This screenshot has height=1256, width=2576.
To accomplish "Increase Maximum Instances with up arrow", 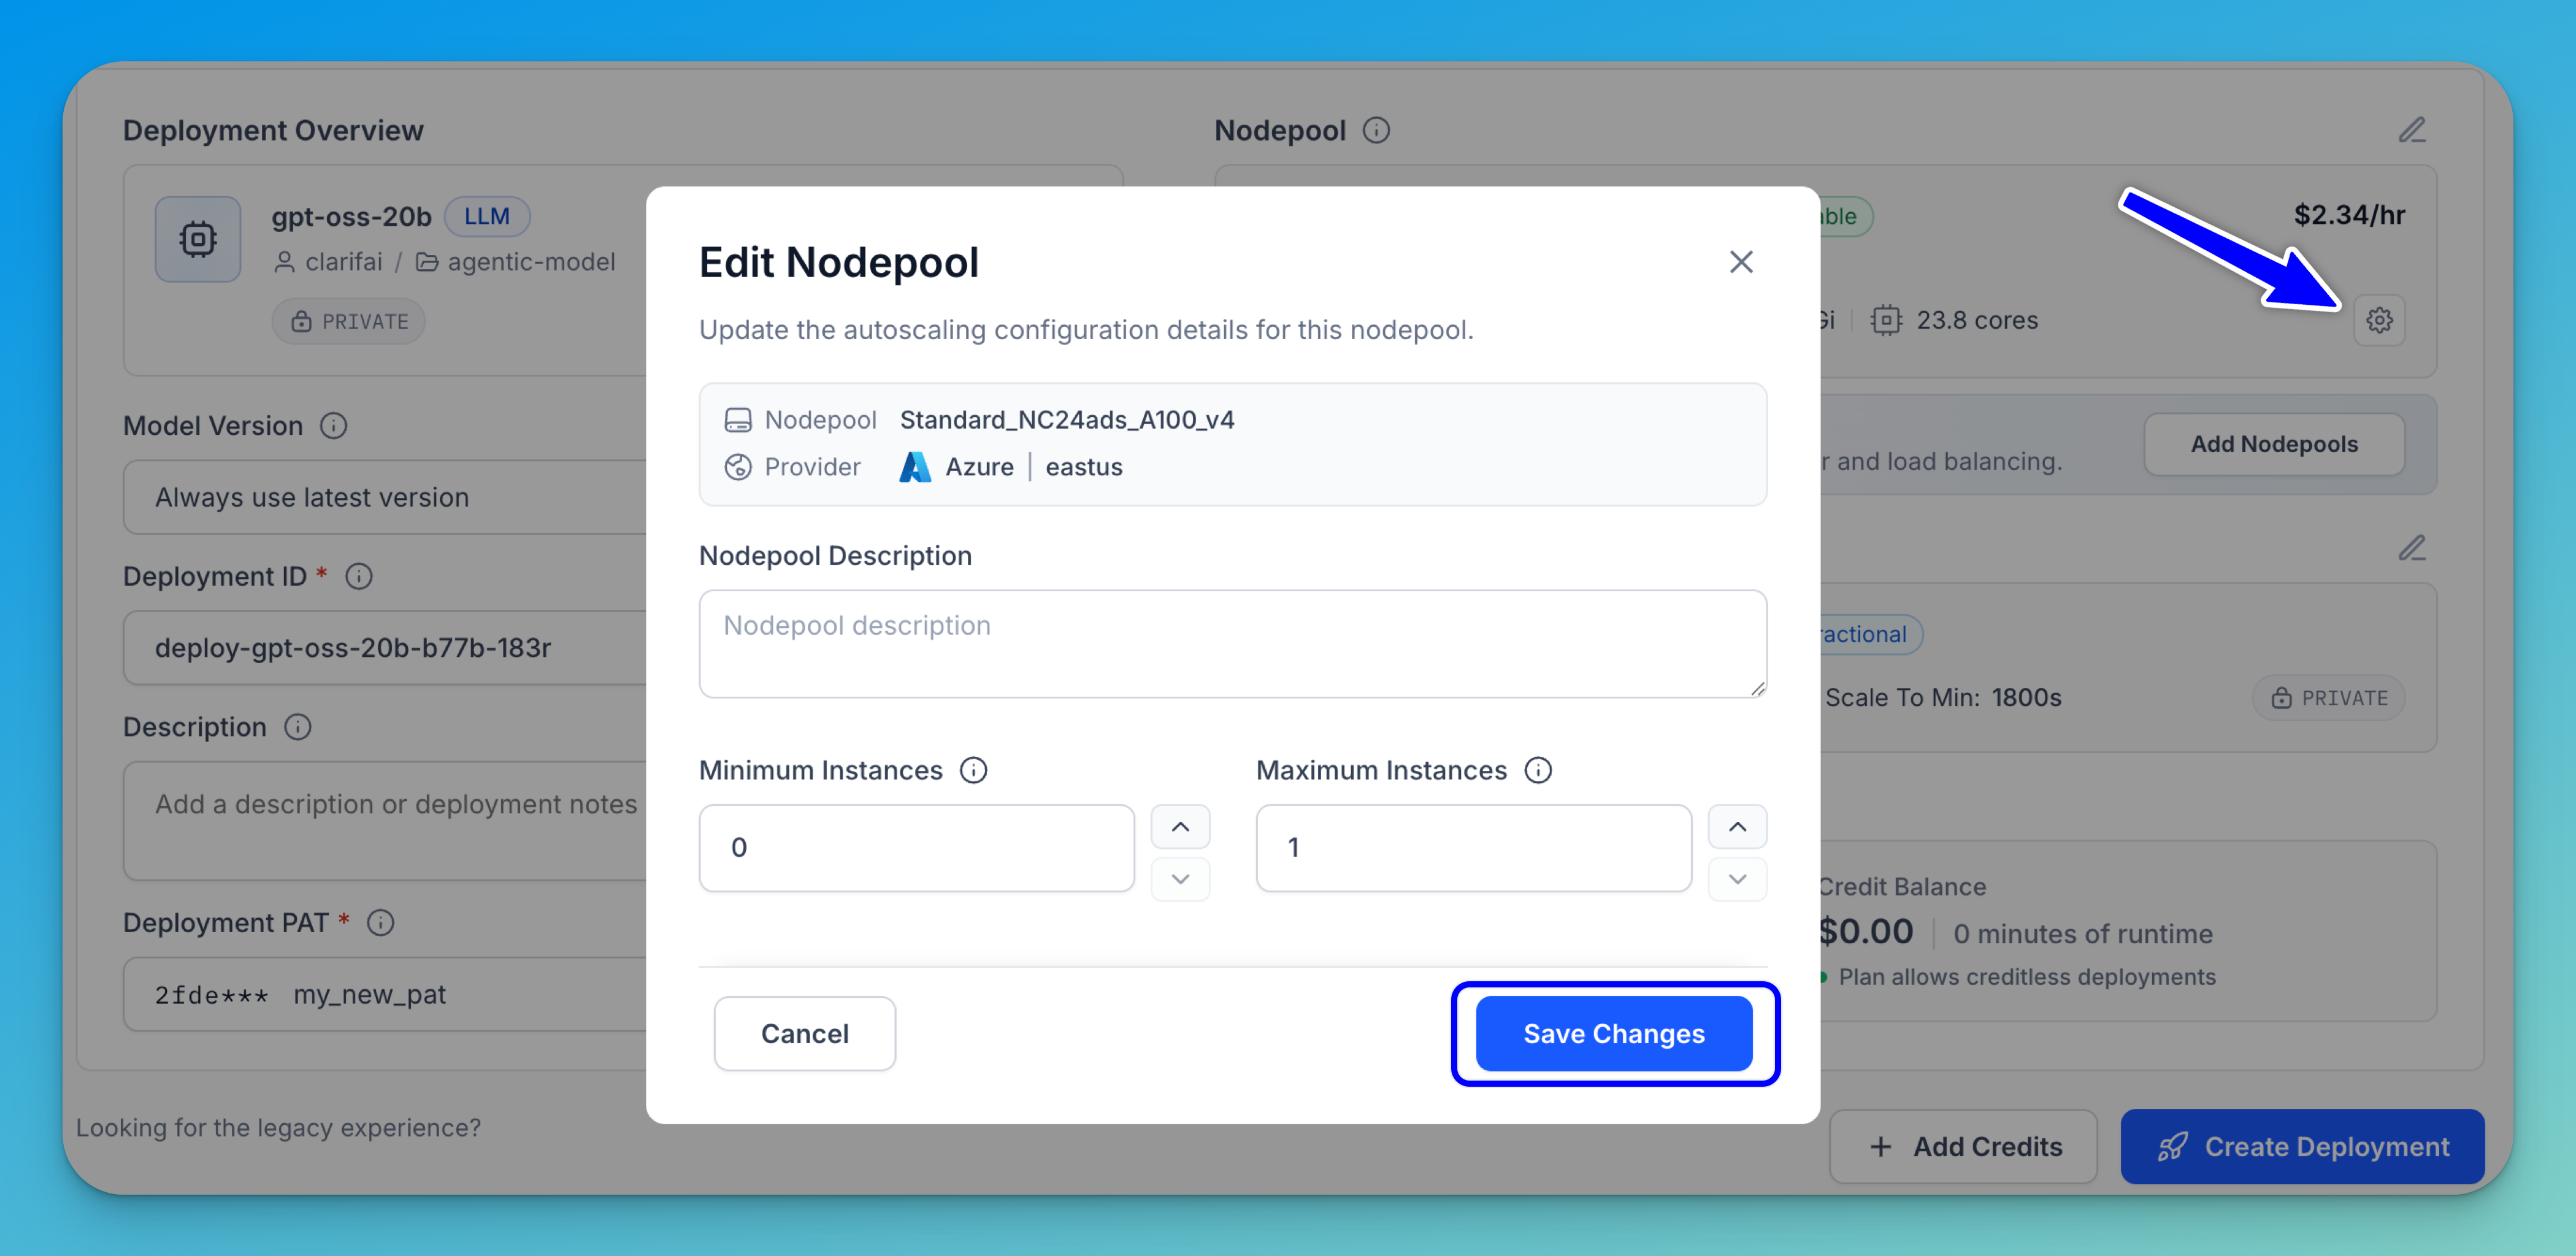I will pos(1737,826).
